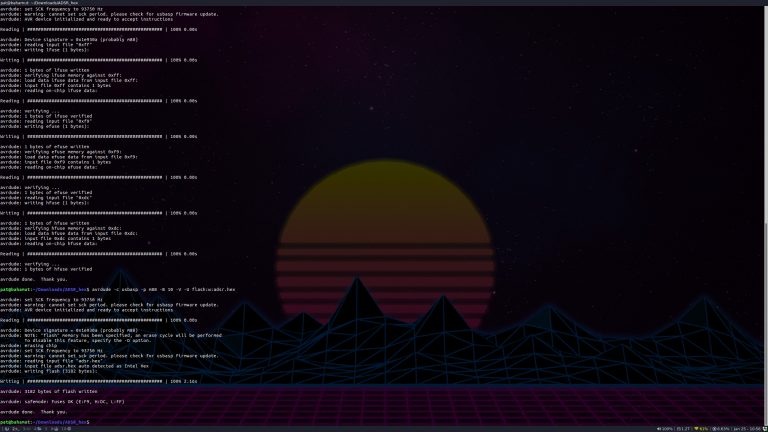
Task: Switch to the first workspace in bottom bar
Action: pos(5,428)
